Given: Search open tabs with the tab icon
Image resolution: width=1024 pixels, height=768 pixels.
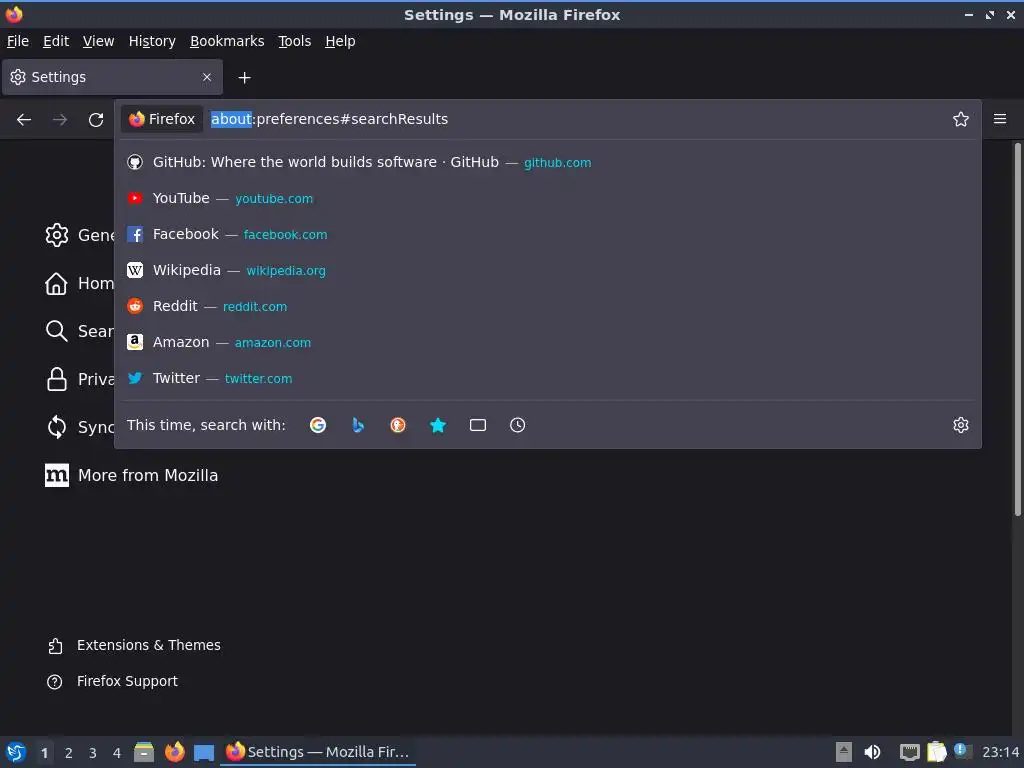Looking at the screenshot, I should point(477,425).
